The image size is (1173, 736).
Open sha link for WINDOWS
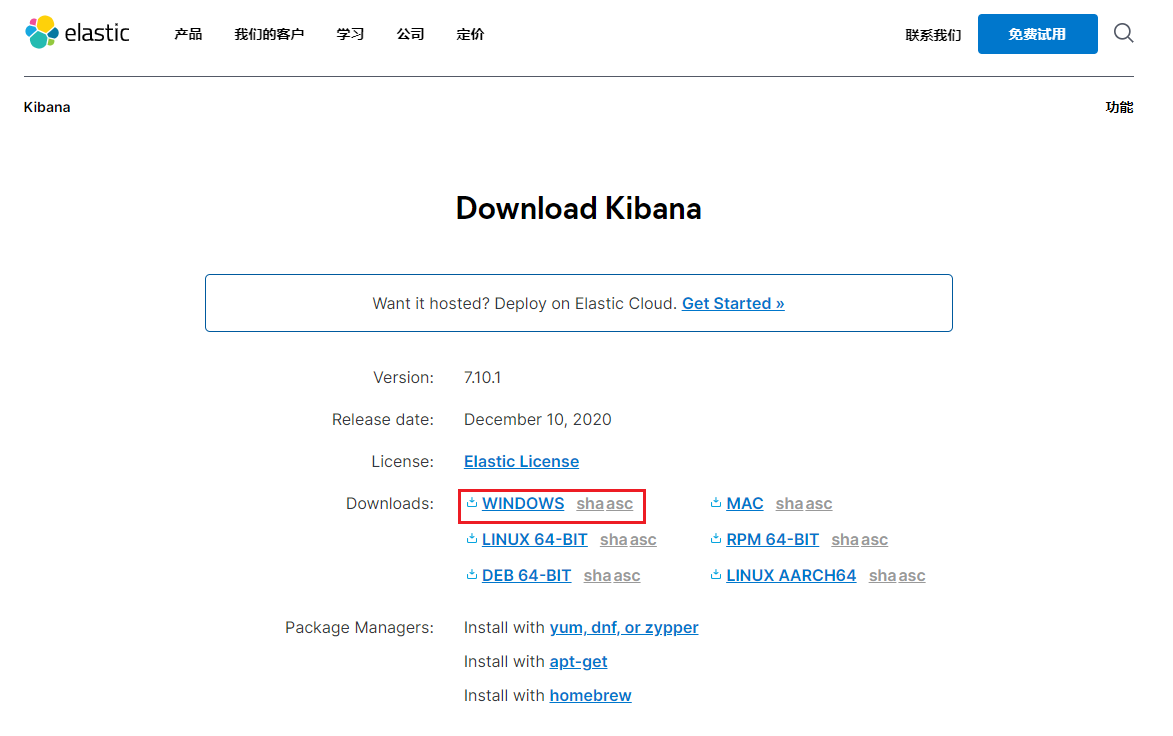589,504
